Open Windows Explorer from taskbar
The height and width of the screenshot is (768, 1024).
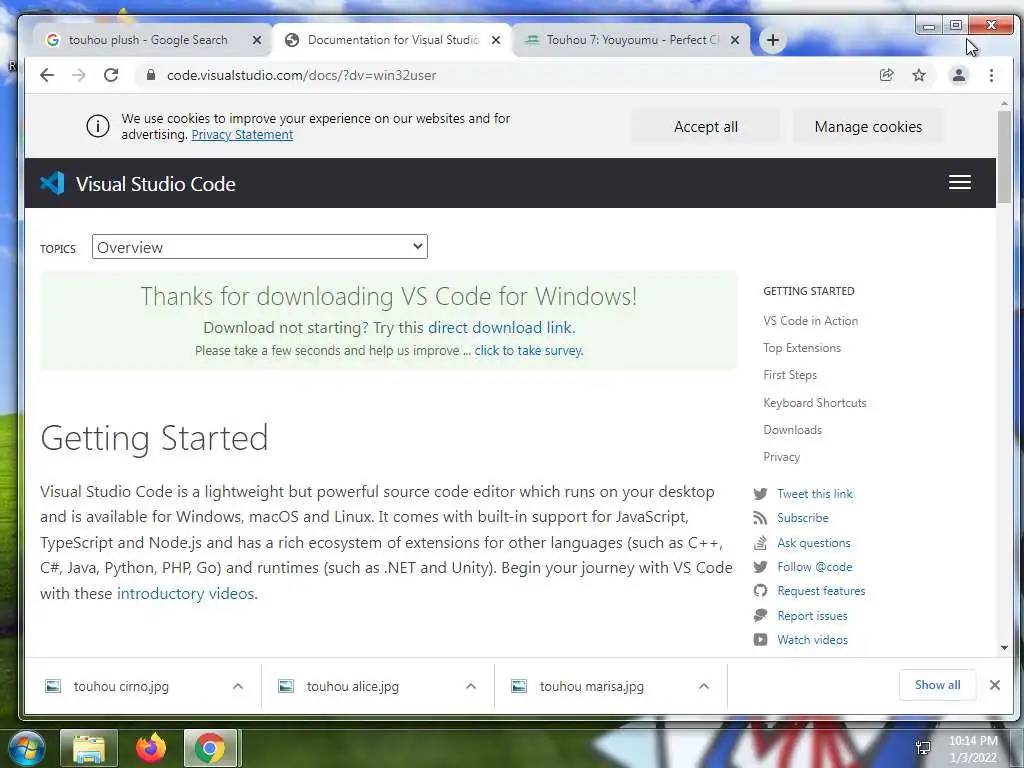(x=89, y=748)
